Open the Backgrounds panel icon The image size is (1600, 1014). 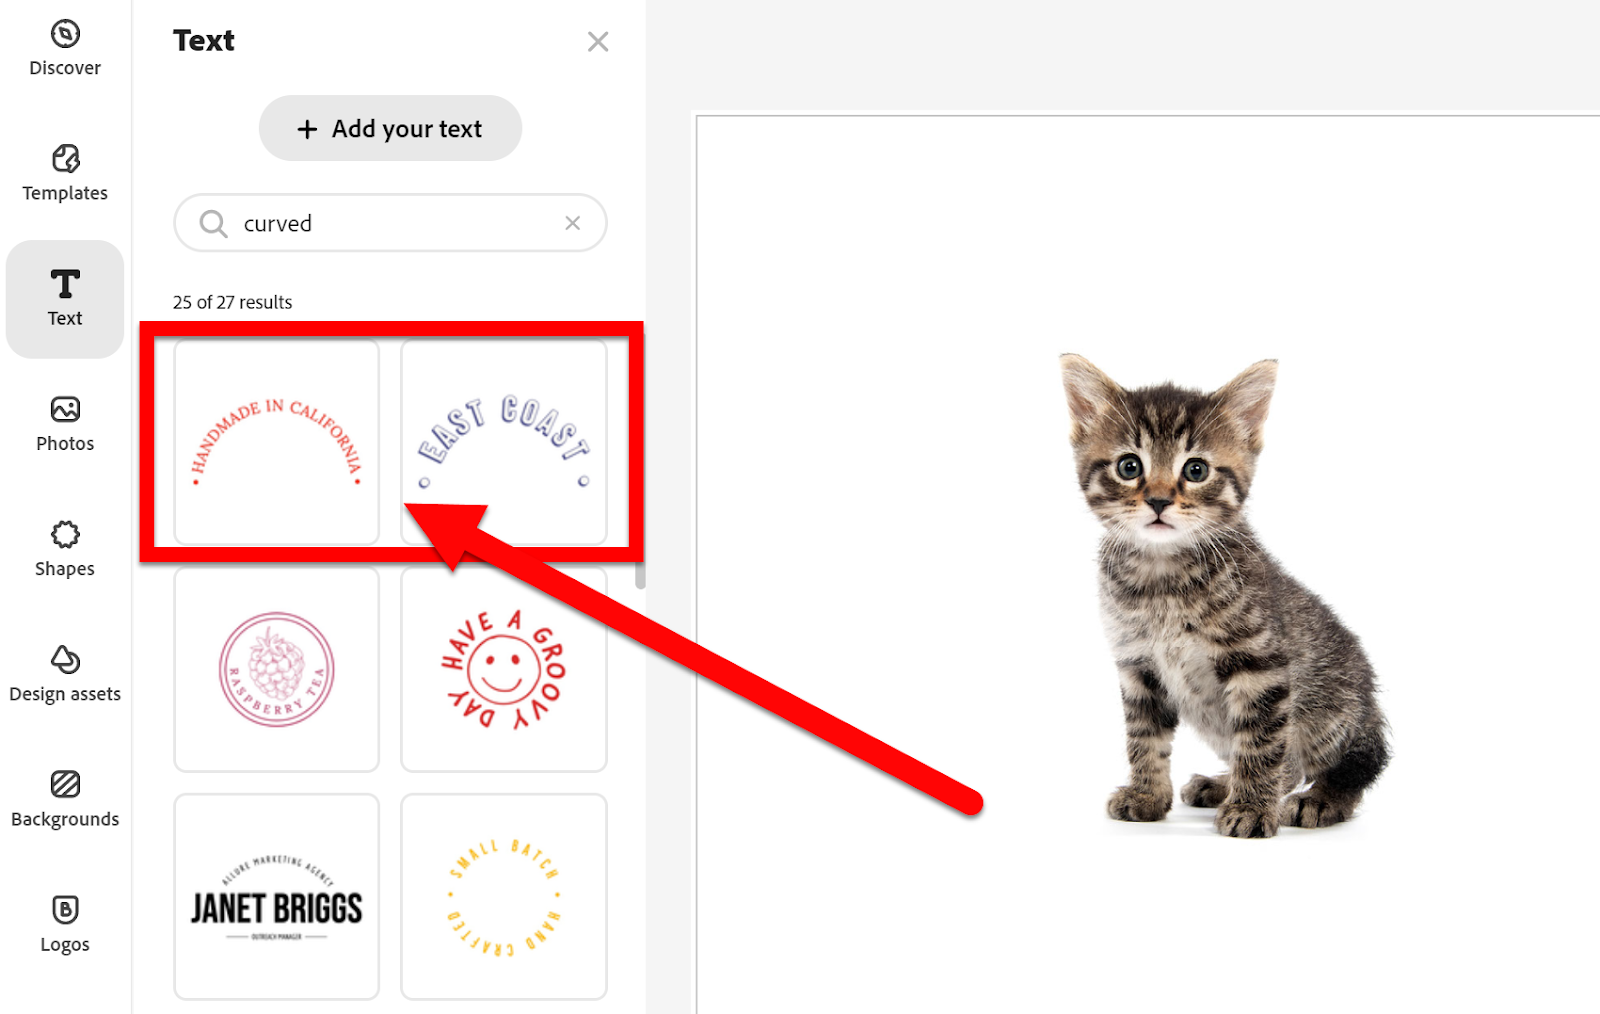[65, 784]
